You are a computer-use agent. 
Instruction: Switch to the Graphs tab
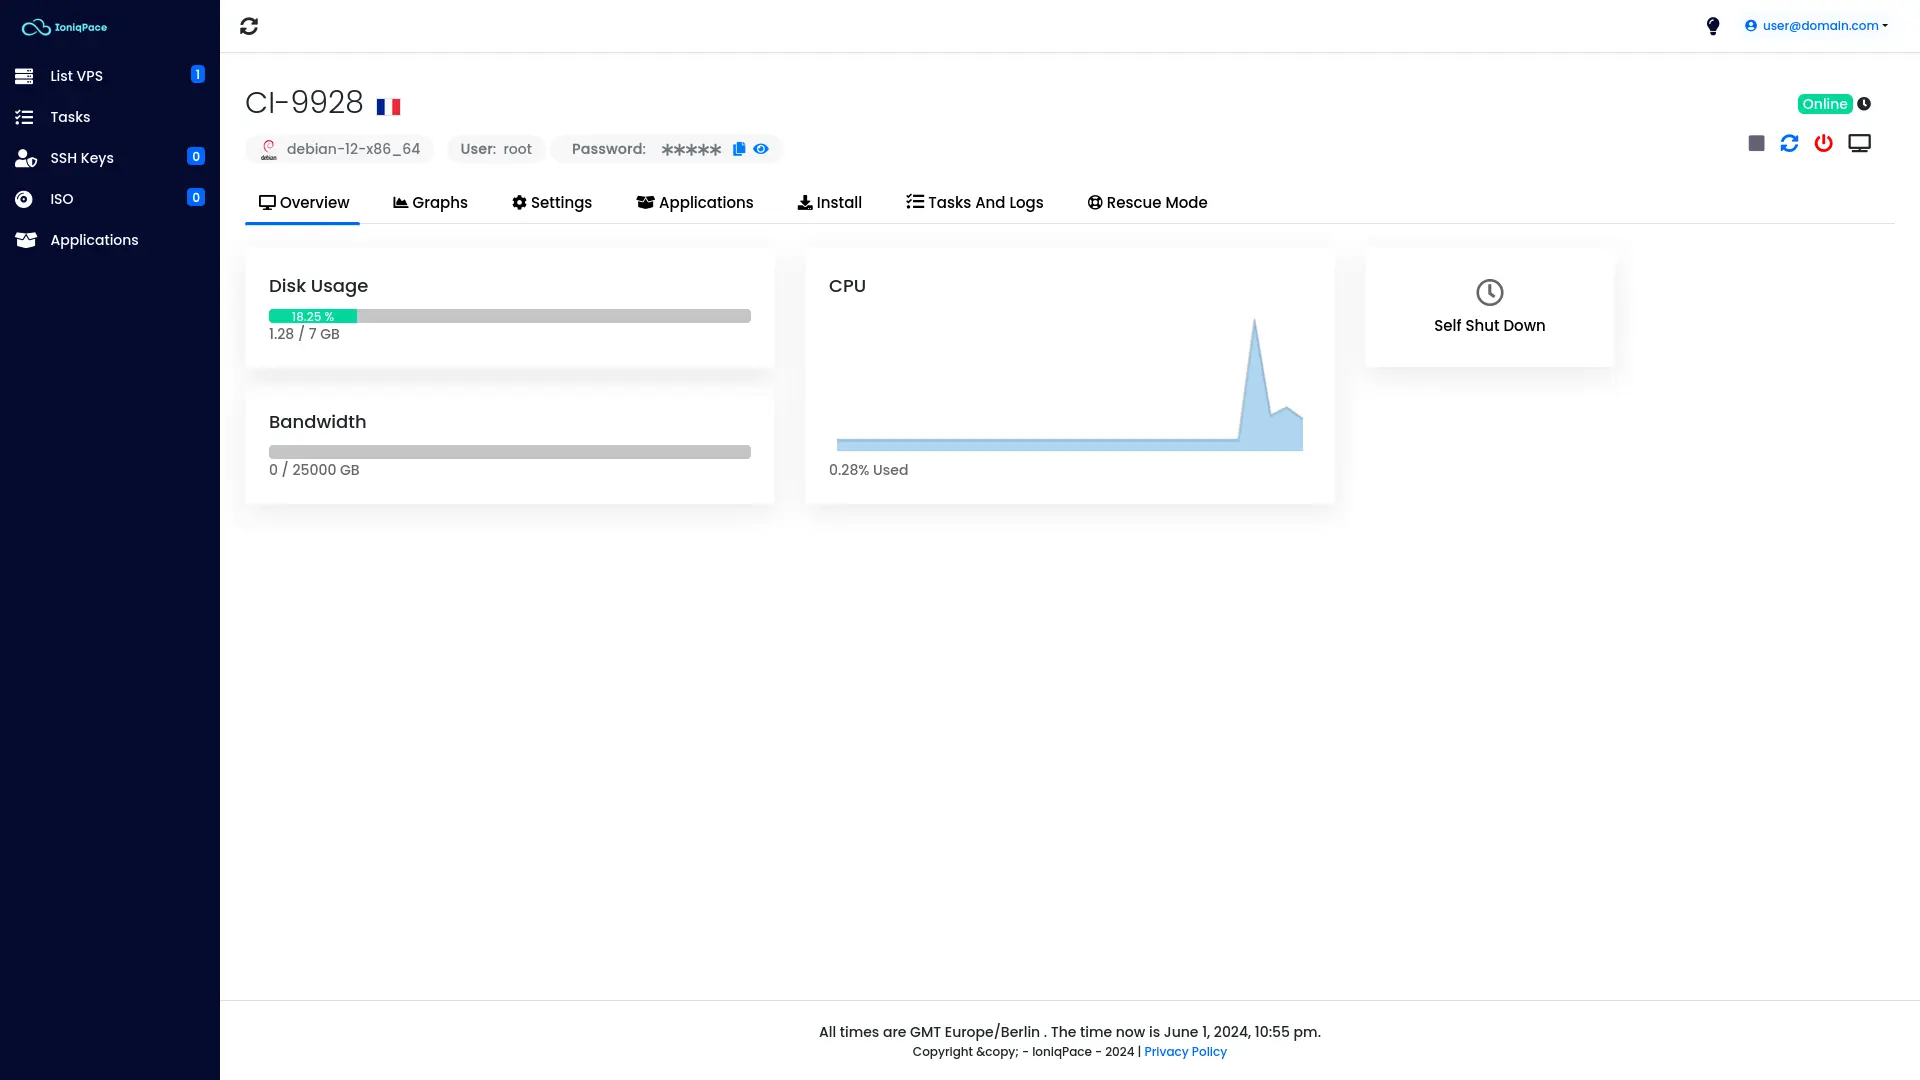tap(430, 202)
